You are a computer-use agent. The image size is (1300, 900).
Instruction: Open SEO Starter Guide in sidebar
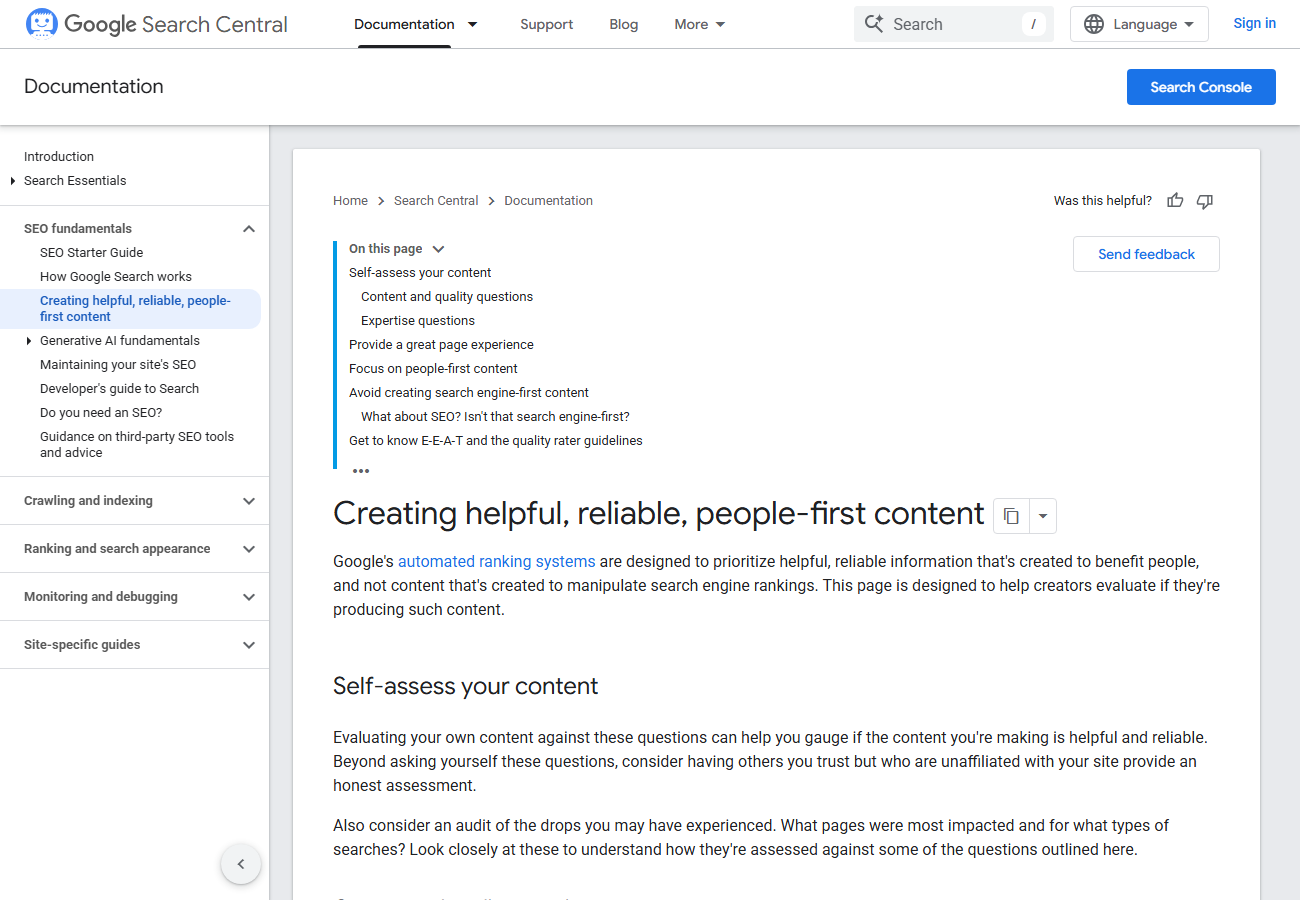click(x=92, y=253)
